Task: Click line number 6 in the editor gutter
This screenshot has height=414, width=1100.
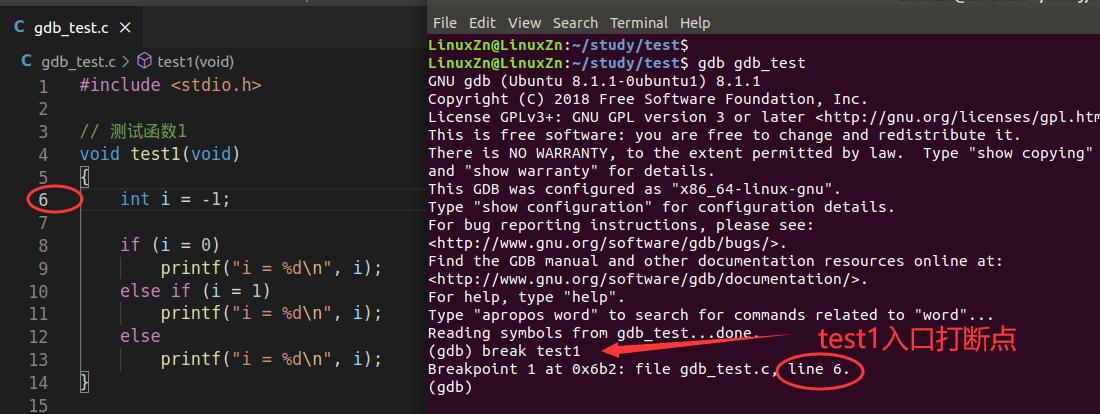Action: point(43,199)
